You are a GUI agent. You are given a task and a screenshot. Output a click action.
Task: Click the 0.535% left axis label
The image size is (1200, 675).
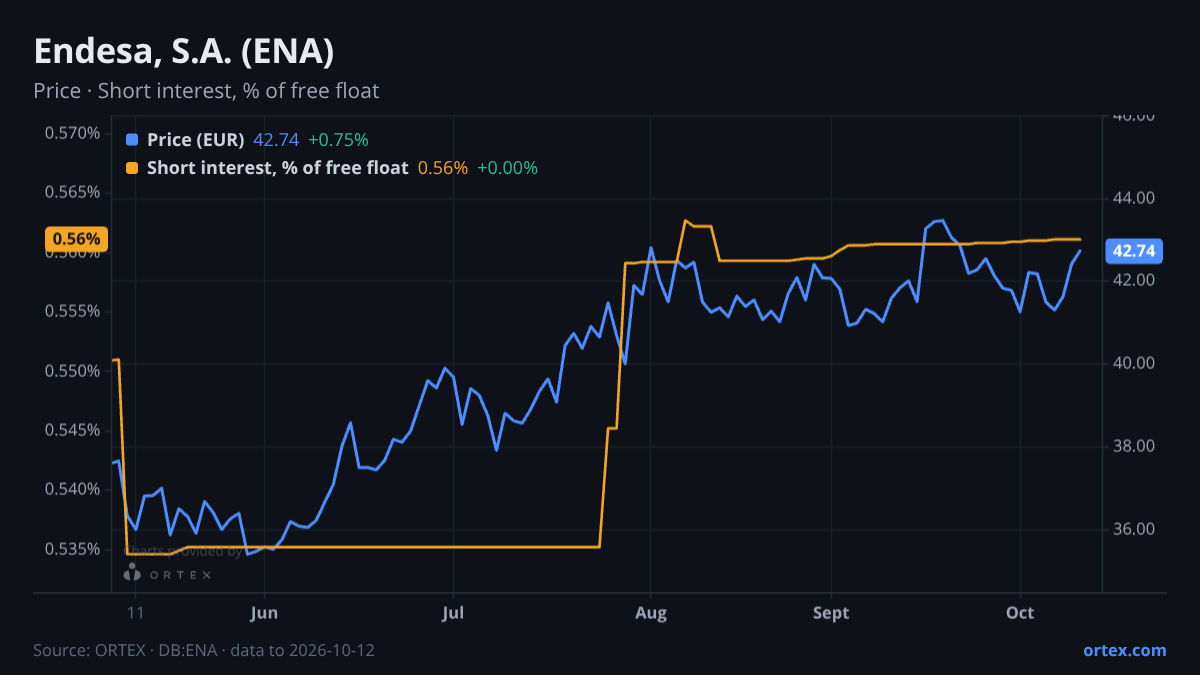[x=73, y=549]
